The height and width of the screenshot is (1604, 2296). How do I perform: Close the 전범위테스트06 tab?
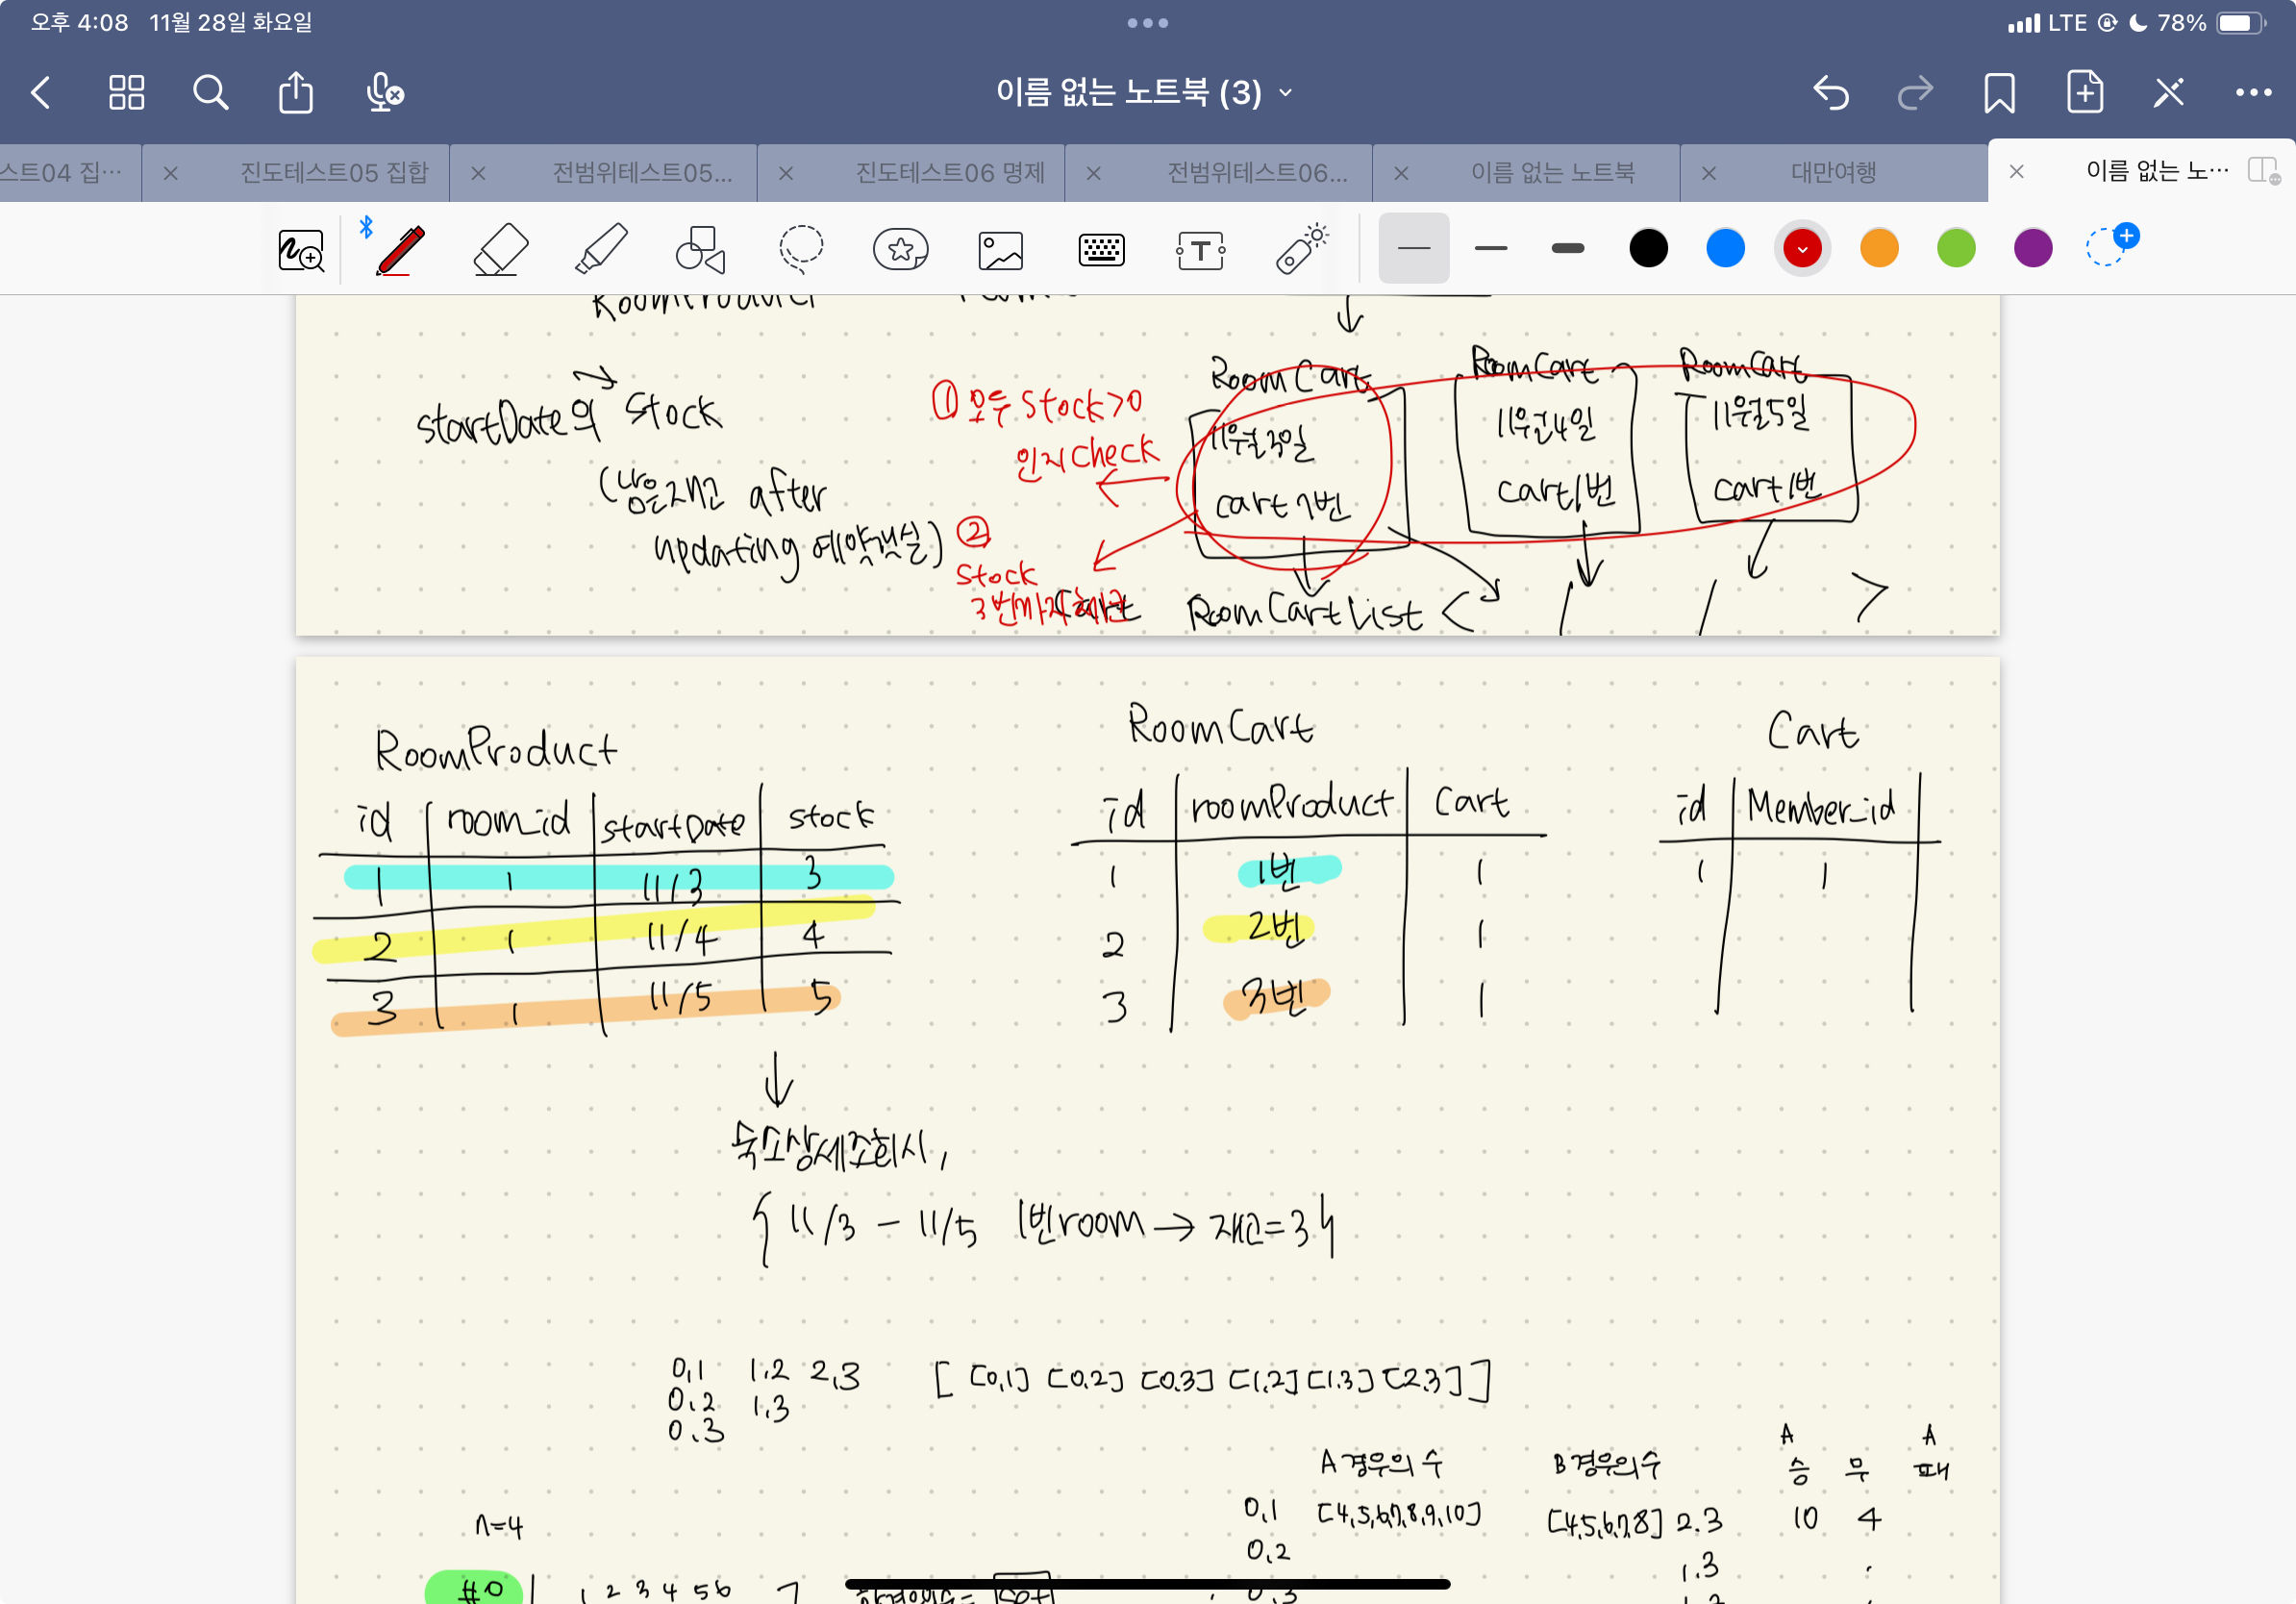coord(1093,173)
